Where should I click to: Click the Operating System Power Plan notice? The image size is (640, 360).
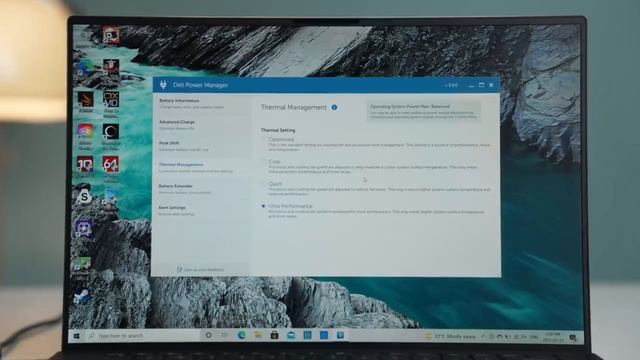tap(423, 111)
